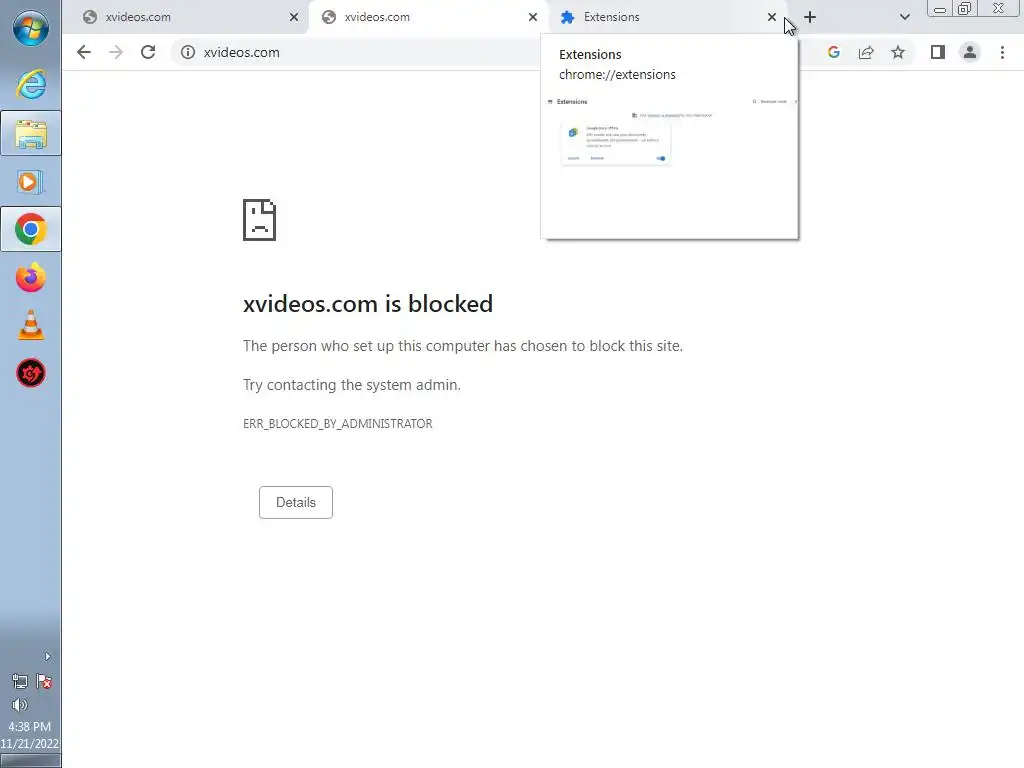Viewport: 1024px width, 768px height.
Task: Click the Details button
Action: pyautogui.click(x=296, y=502)
